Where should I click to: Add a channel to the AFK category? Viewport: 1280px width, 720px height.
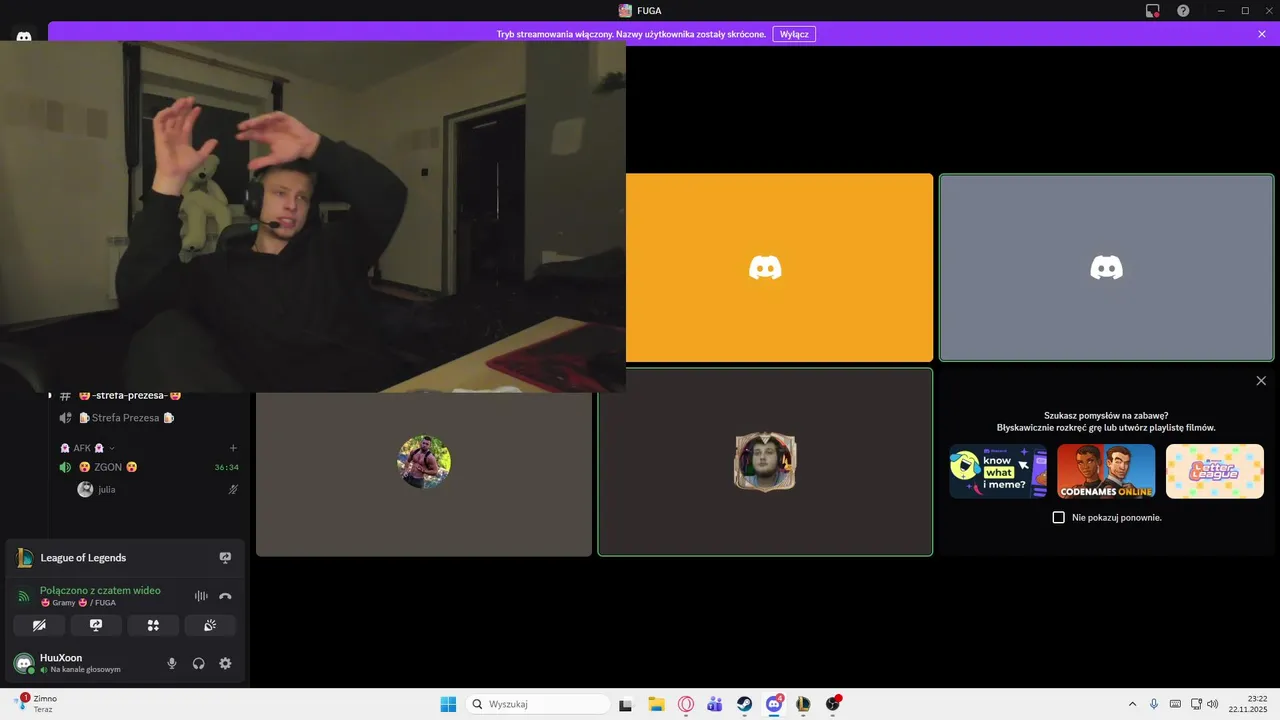[233, 448]
